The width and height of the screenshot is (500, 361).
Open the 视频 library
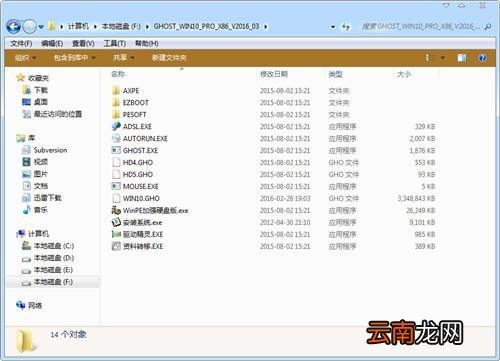35,162
